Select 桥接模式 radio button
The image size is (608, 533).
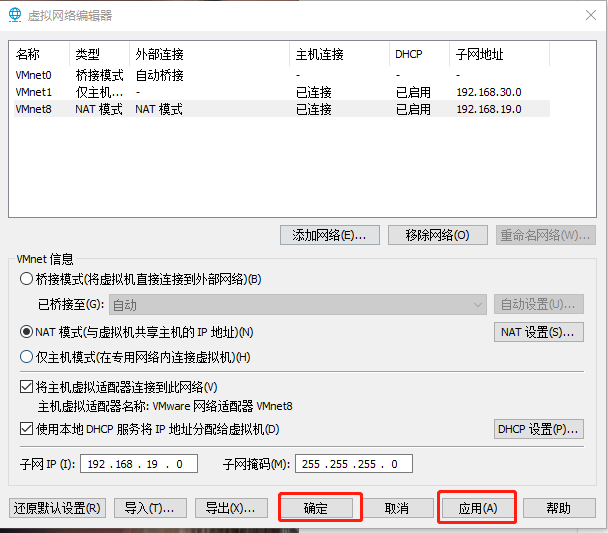click(x=27, y=279)
